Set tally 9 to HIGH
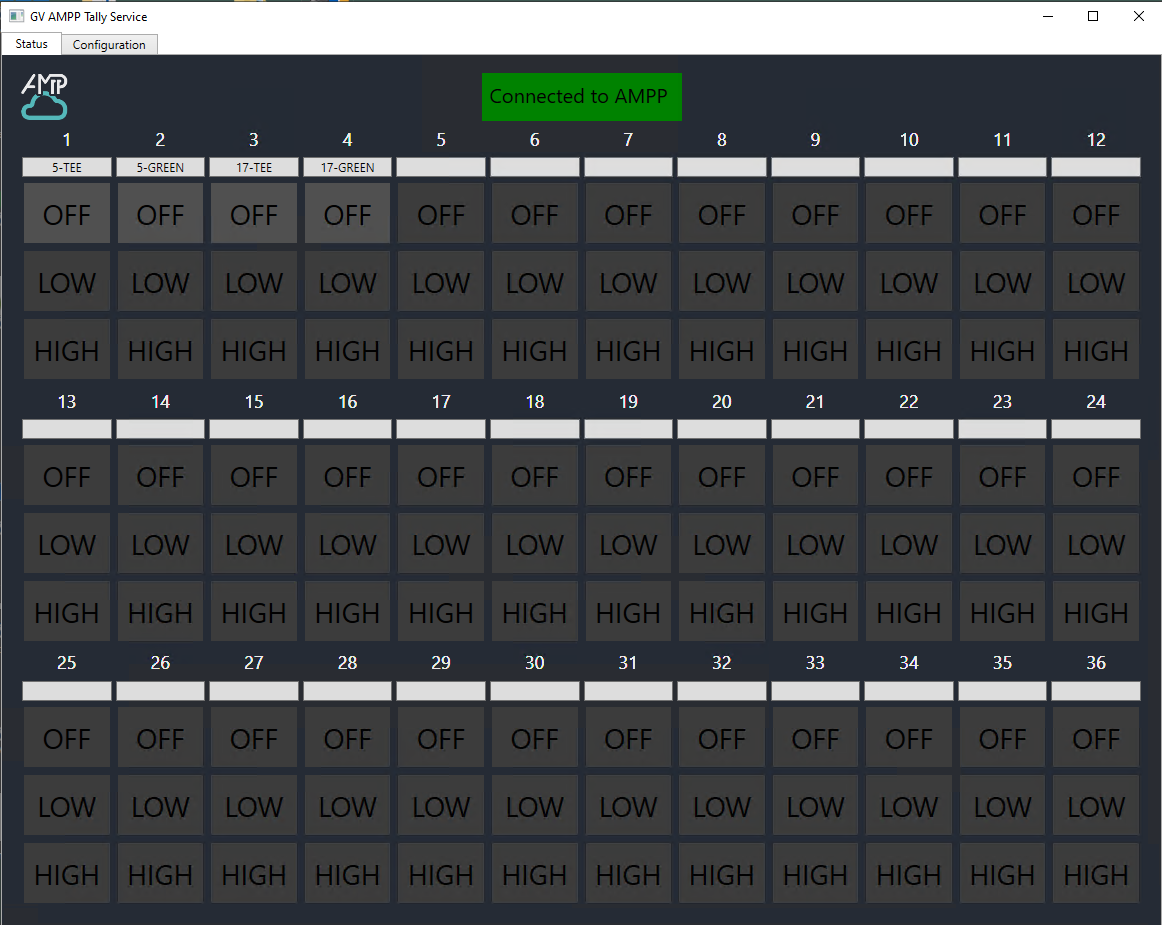Image resolution: width=1162 pixels, height=925 pixels. [x=815, y=349]
